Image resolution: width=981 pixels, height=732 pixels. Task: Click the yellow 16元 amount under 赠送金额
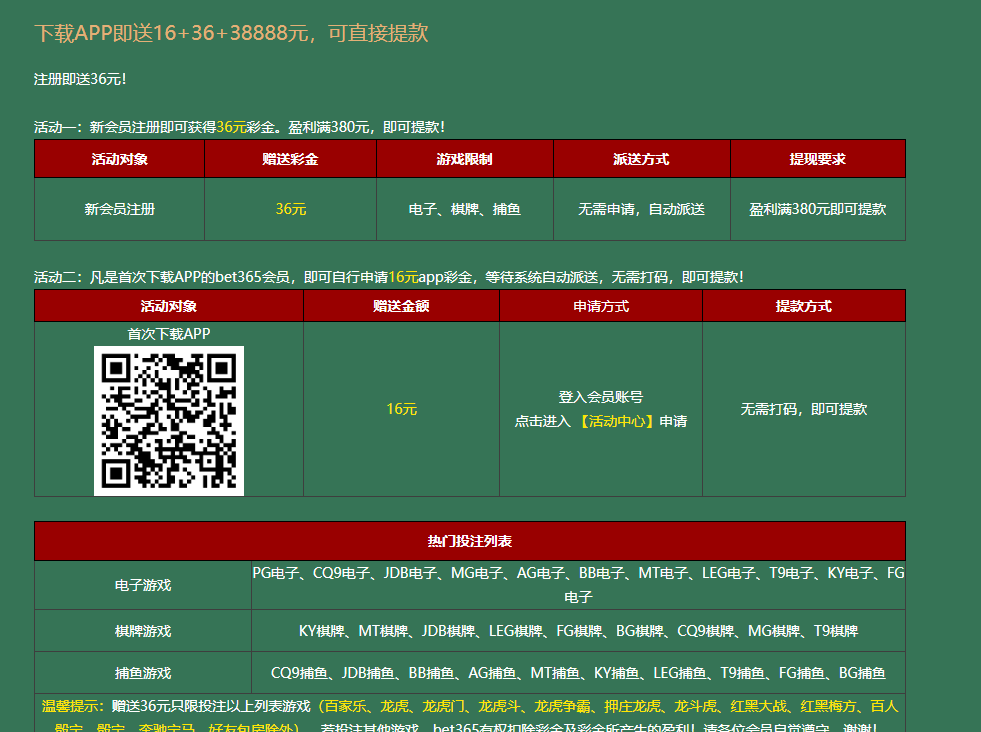tap(401, 409)
